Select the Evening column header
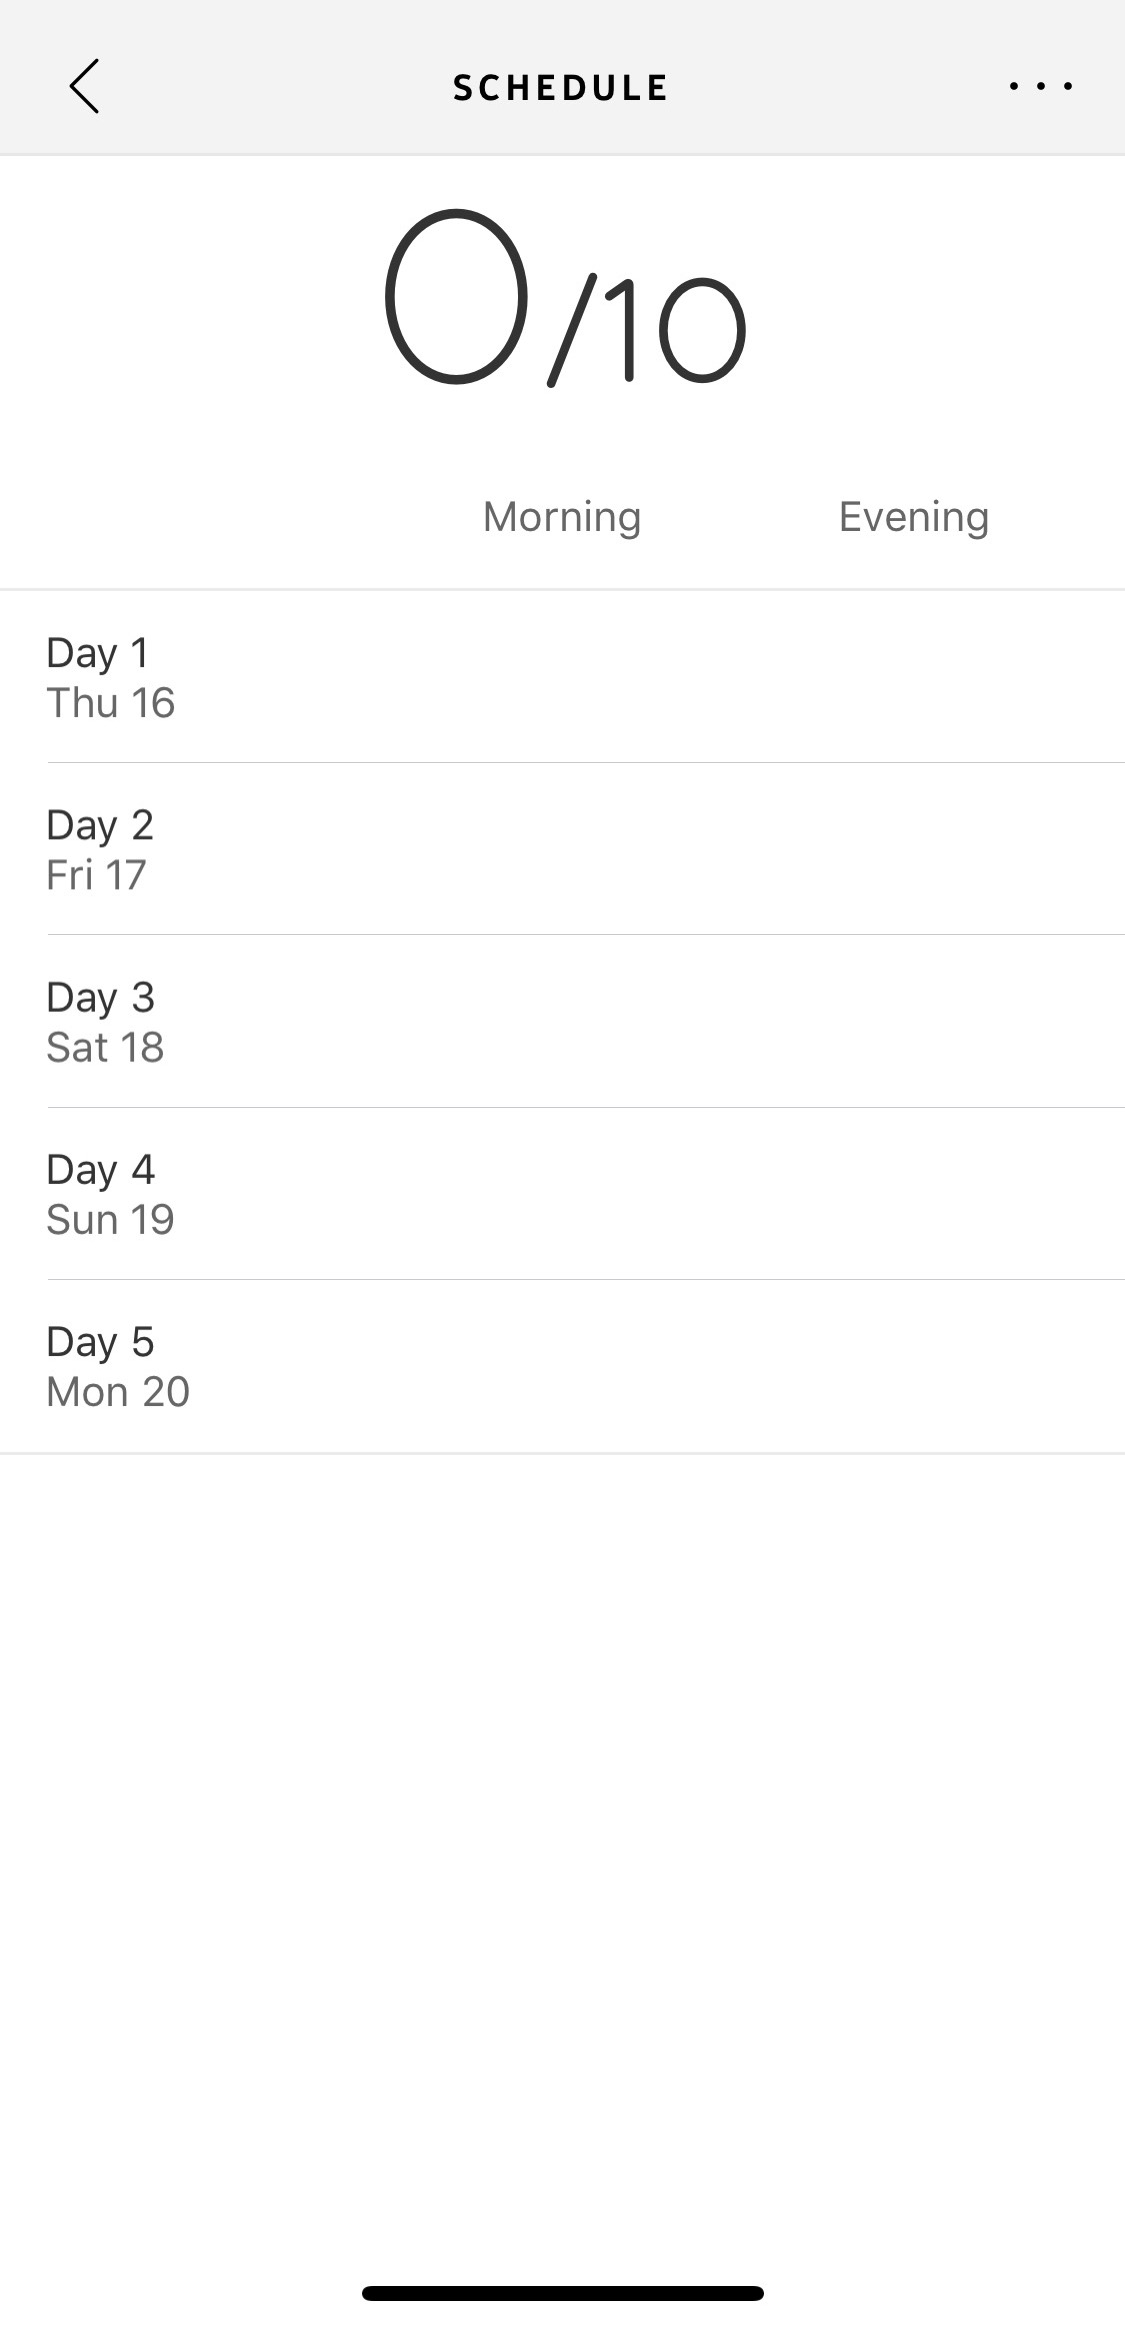 click(x=914, y=517)
